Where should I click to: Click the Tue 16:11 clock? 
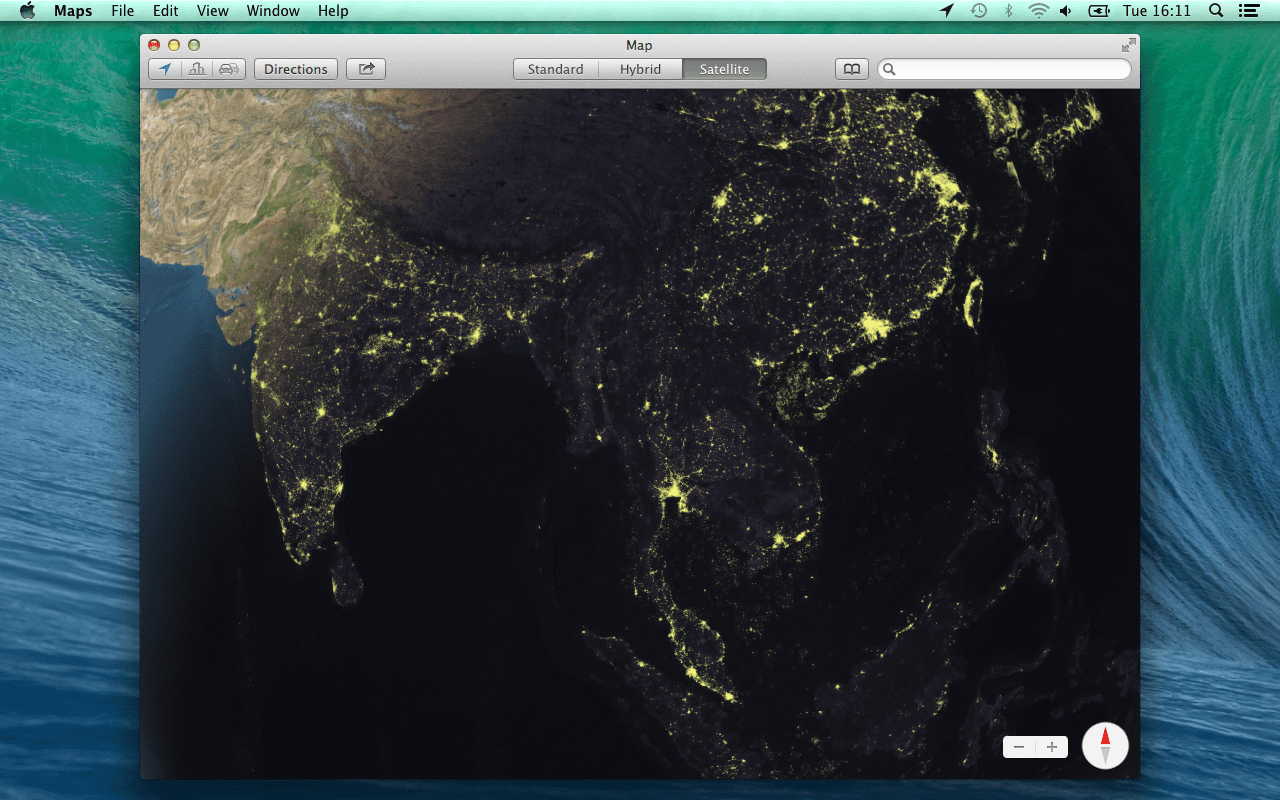point(1156,11)
